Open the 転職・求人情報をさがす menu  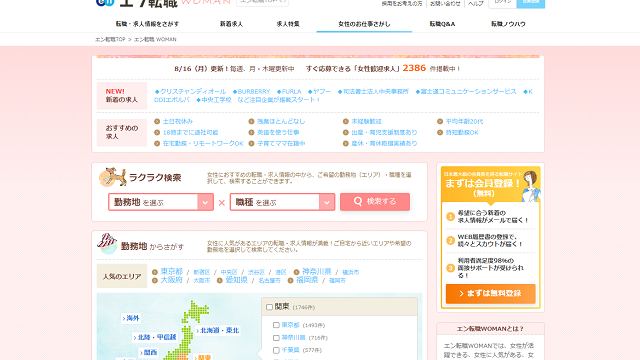pyautogui.click(x=147, y=24)
